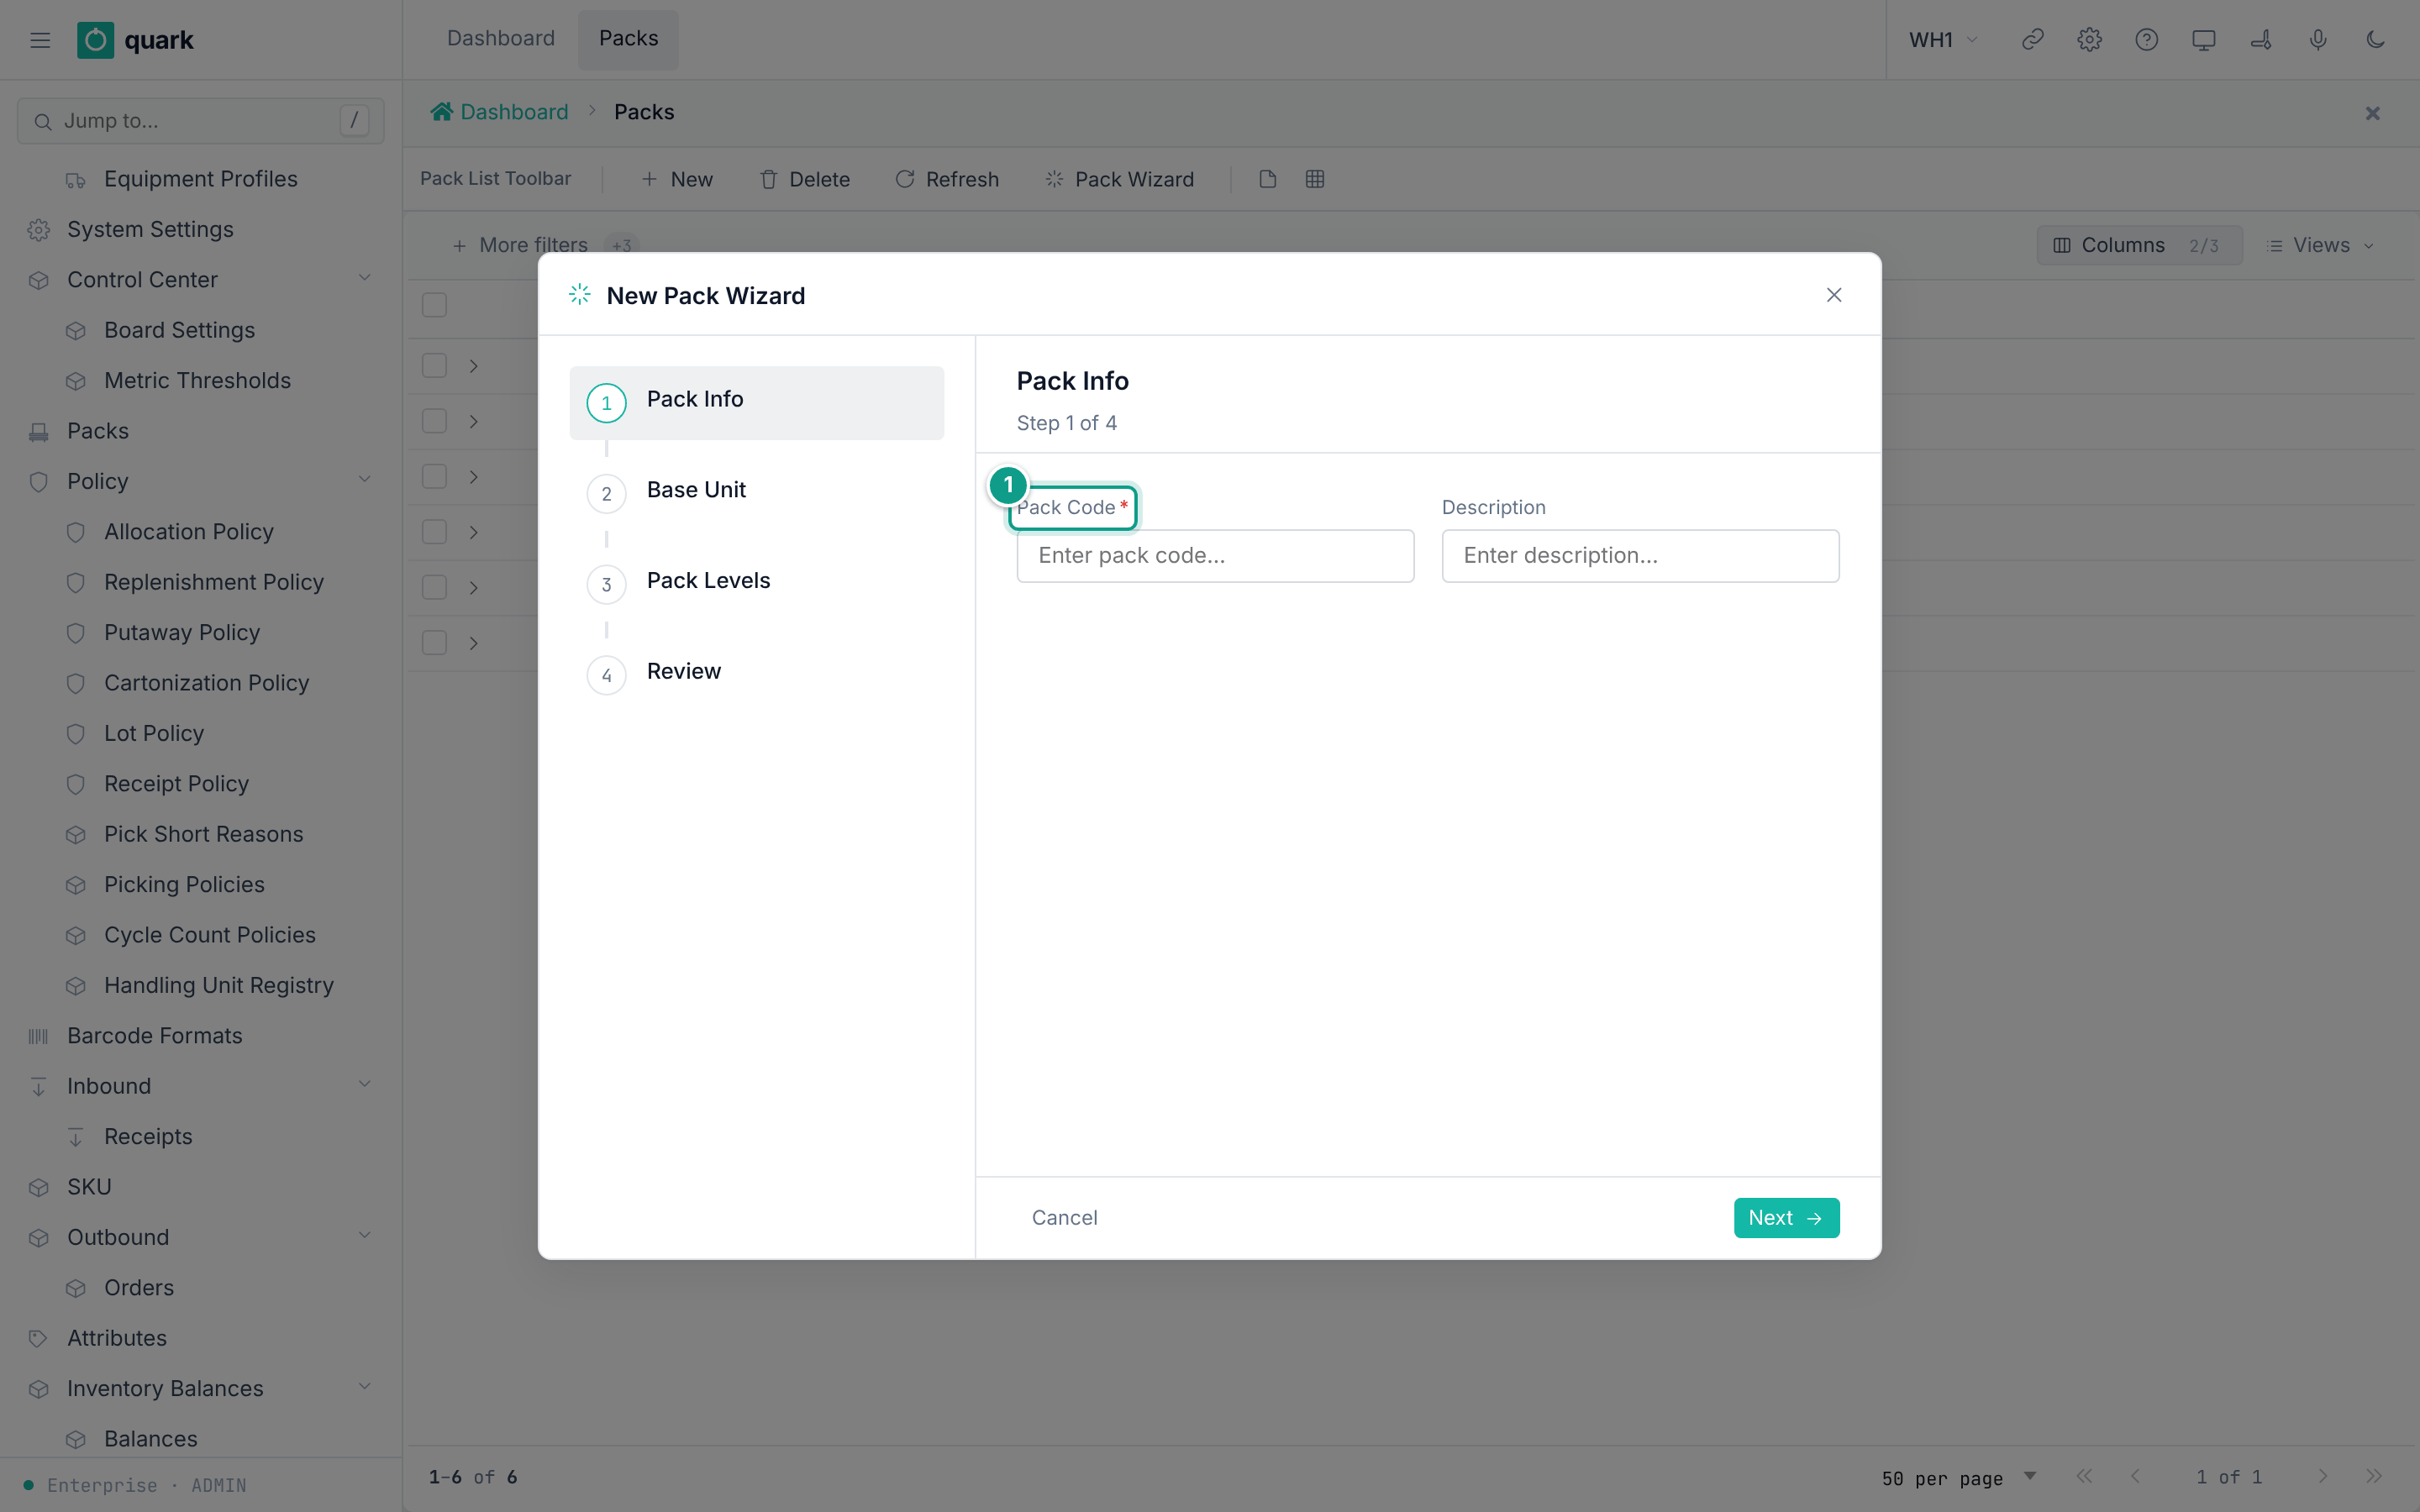Check the sixth row checkbox
This screenshot has width=2420, height=1512.
pyautogui.click(x=434, y=643)
